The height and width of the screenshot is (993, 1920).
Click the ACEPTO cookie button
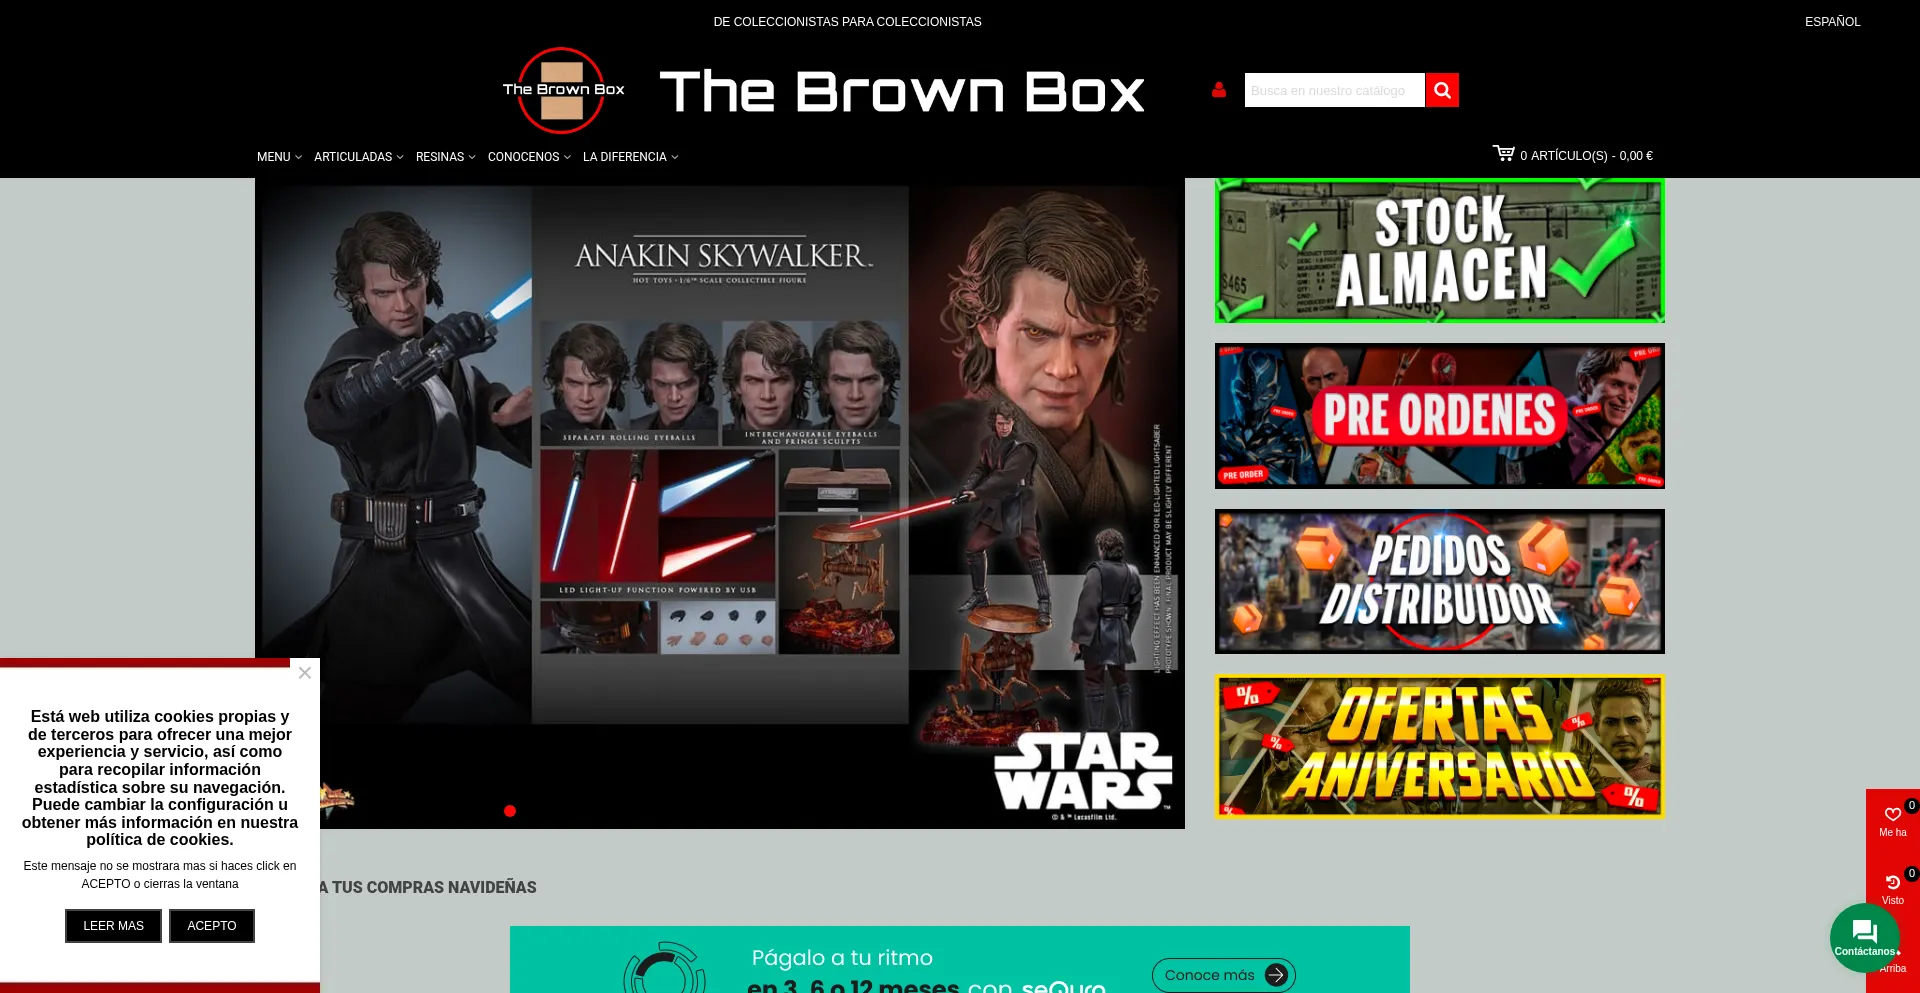212,926
